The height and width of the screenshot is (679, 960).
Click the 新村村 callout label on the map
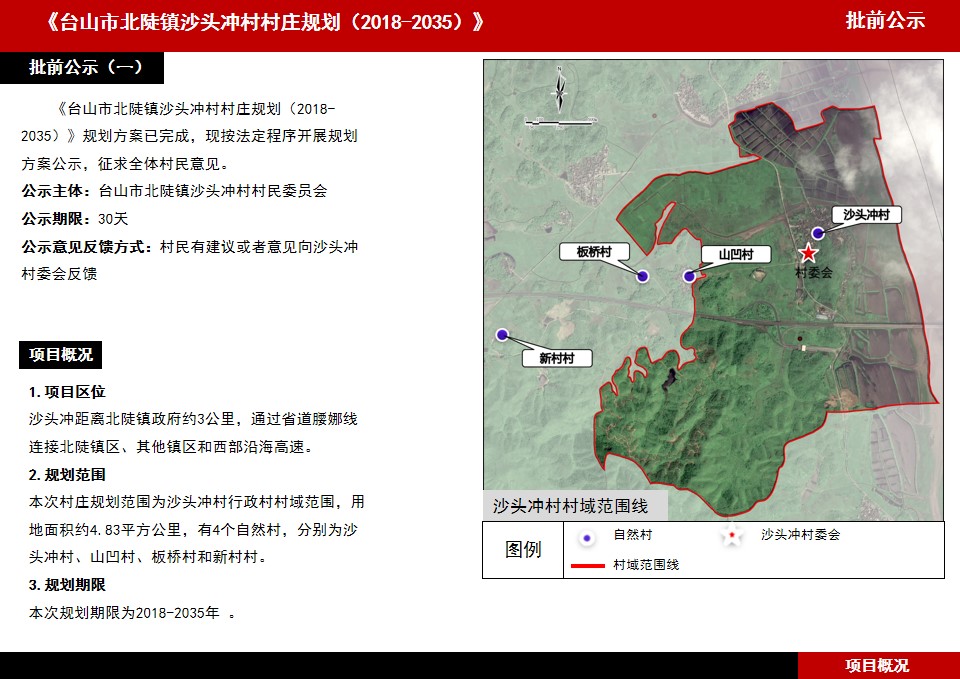tap(557, 358)
